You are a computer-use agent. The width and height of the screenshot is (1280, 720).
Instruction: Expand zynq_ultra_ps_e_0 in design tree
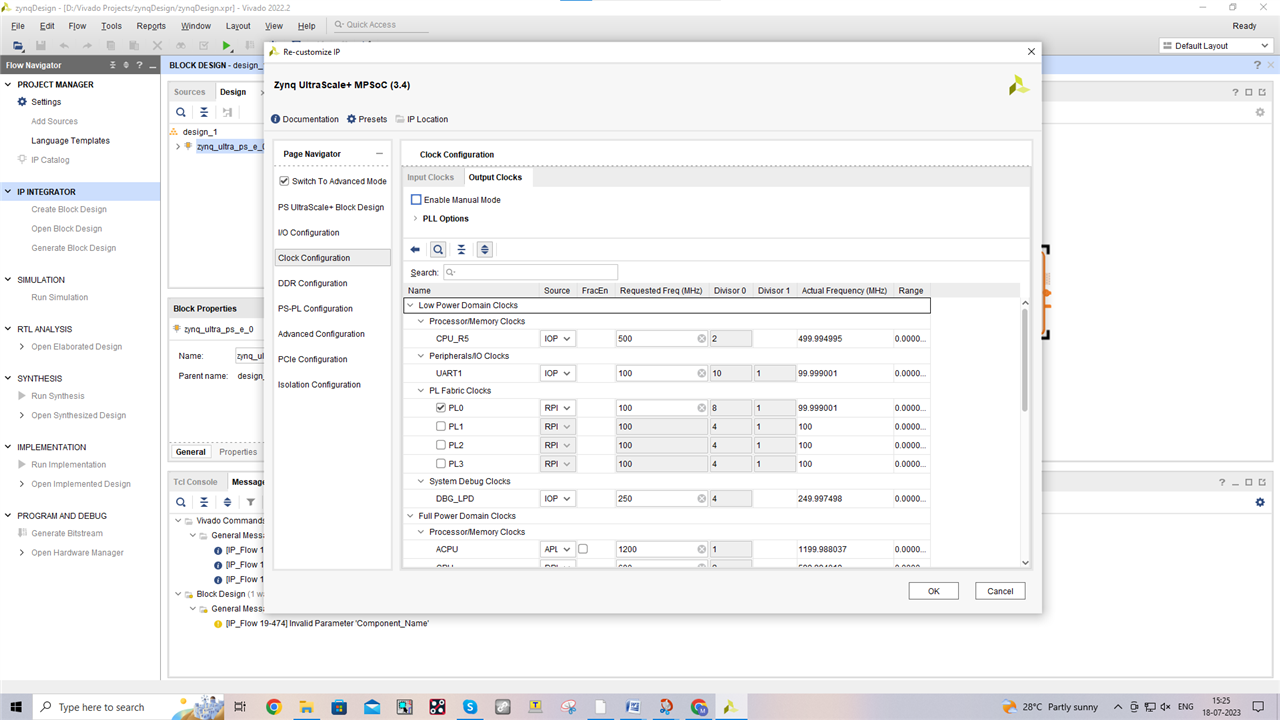tap(177, 146)
